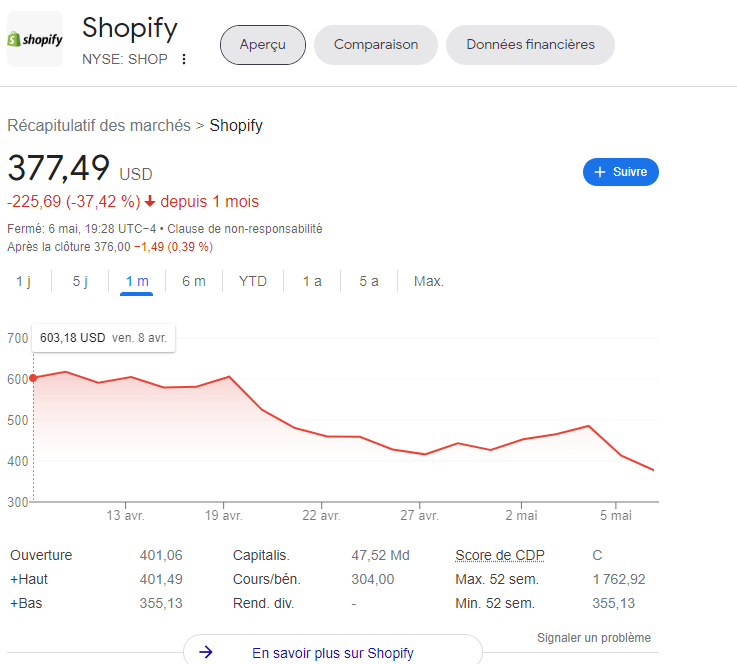Select the 1 j time range
Screen dimensions: 737x664
coord(23,281)
